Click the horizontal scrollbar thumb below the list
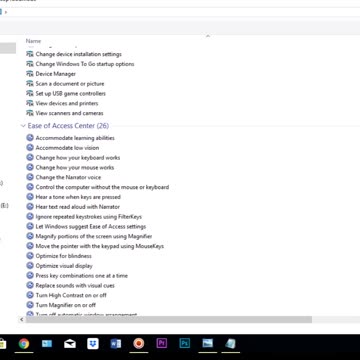Viewport: 360px width, 360px height. coord(169,320)
